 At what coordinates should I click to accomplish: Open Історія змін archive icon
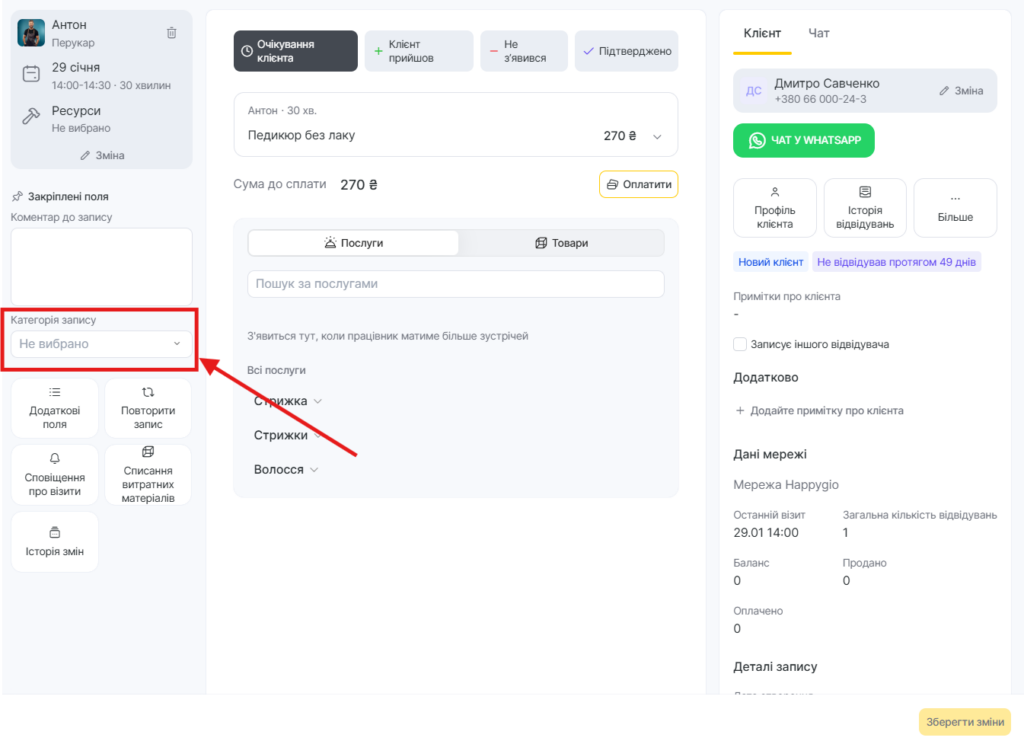[x=55, y=531]
